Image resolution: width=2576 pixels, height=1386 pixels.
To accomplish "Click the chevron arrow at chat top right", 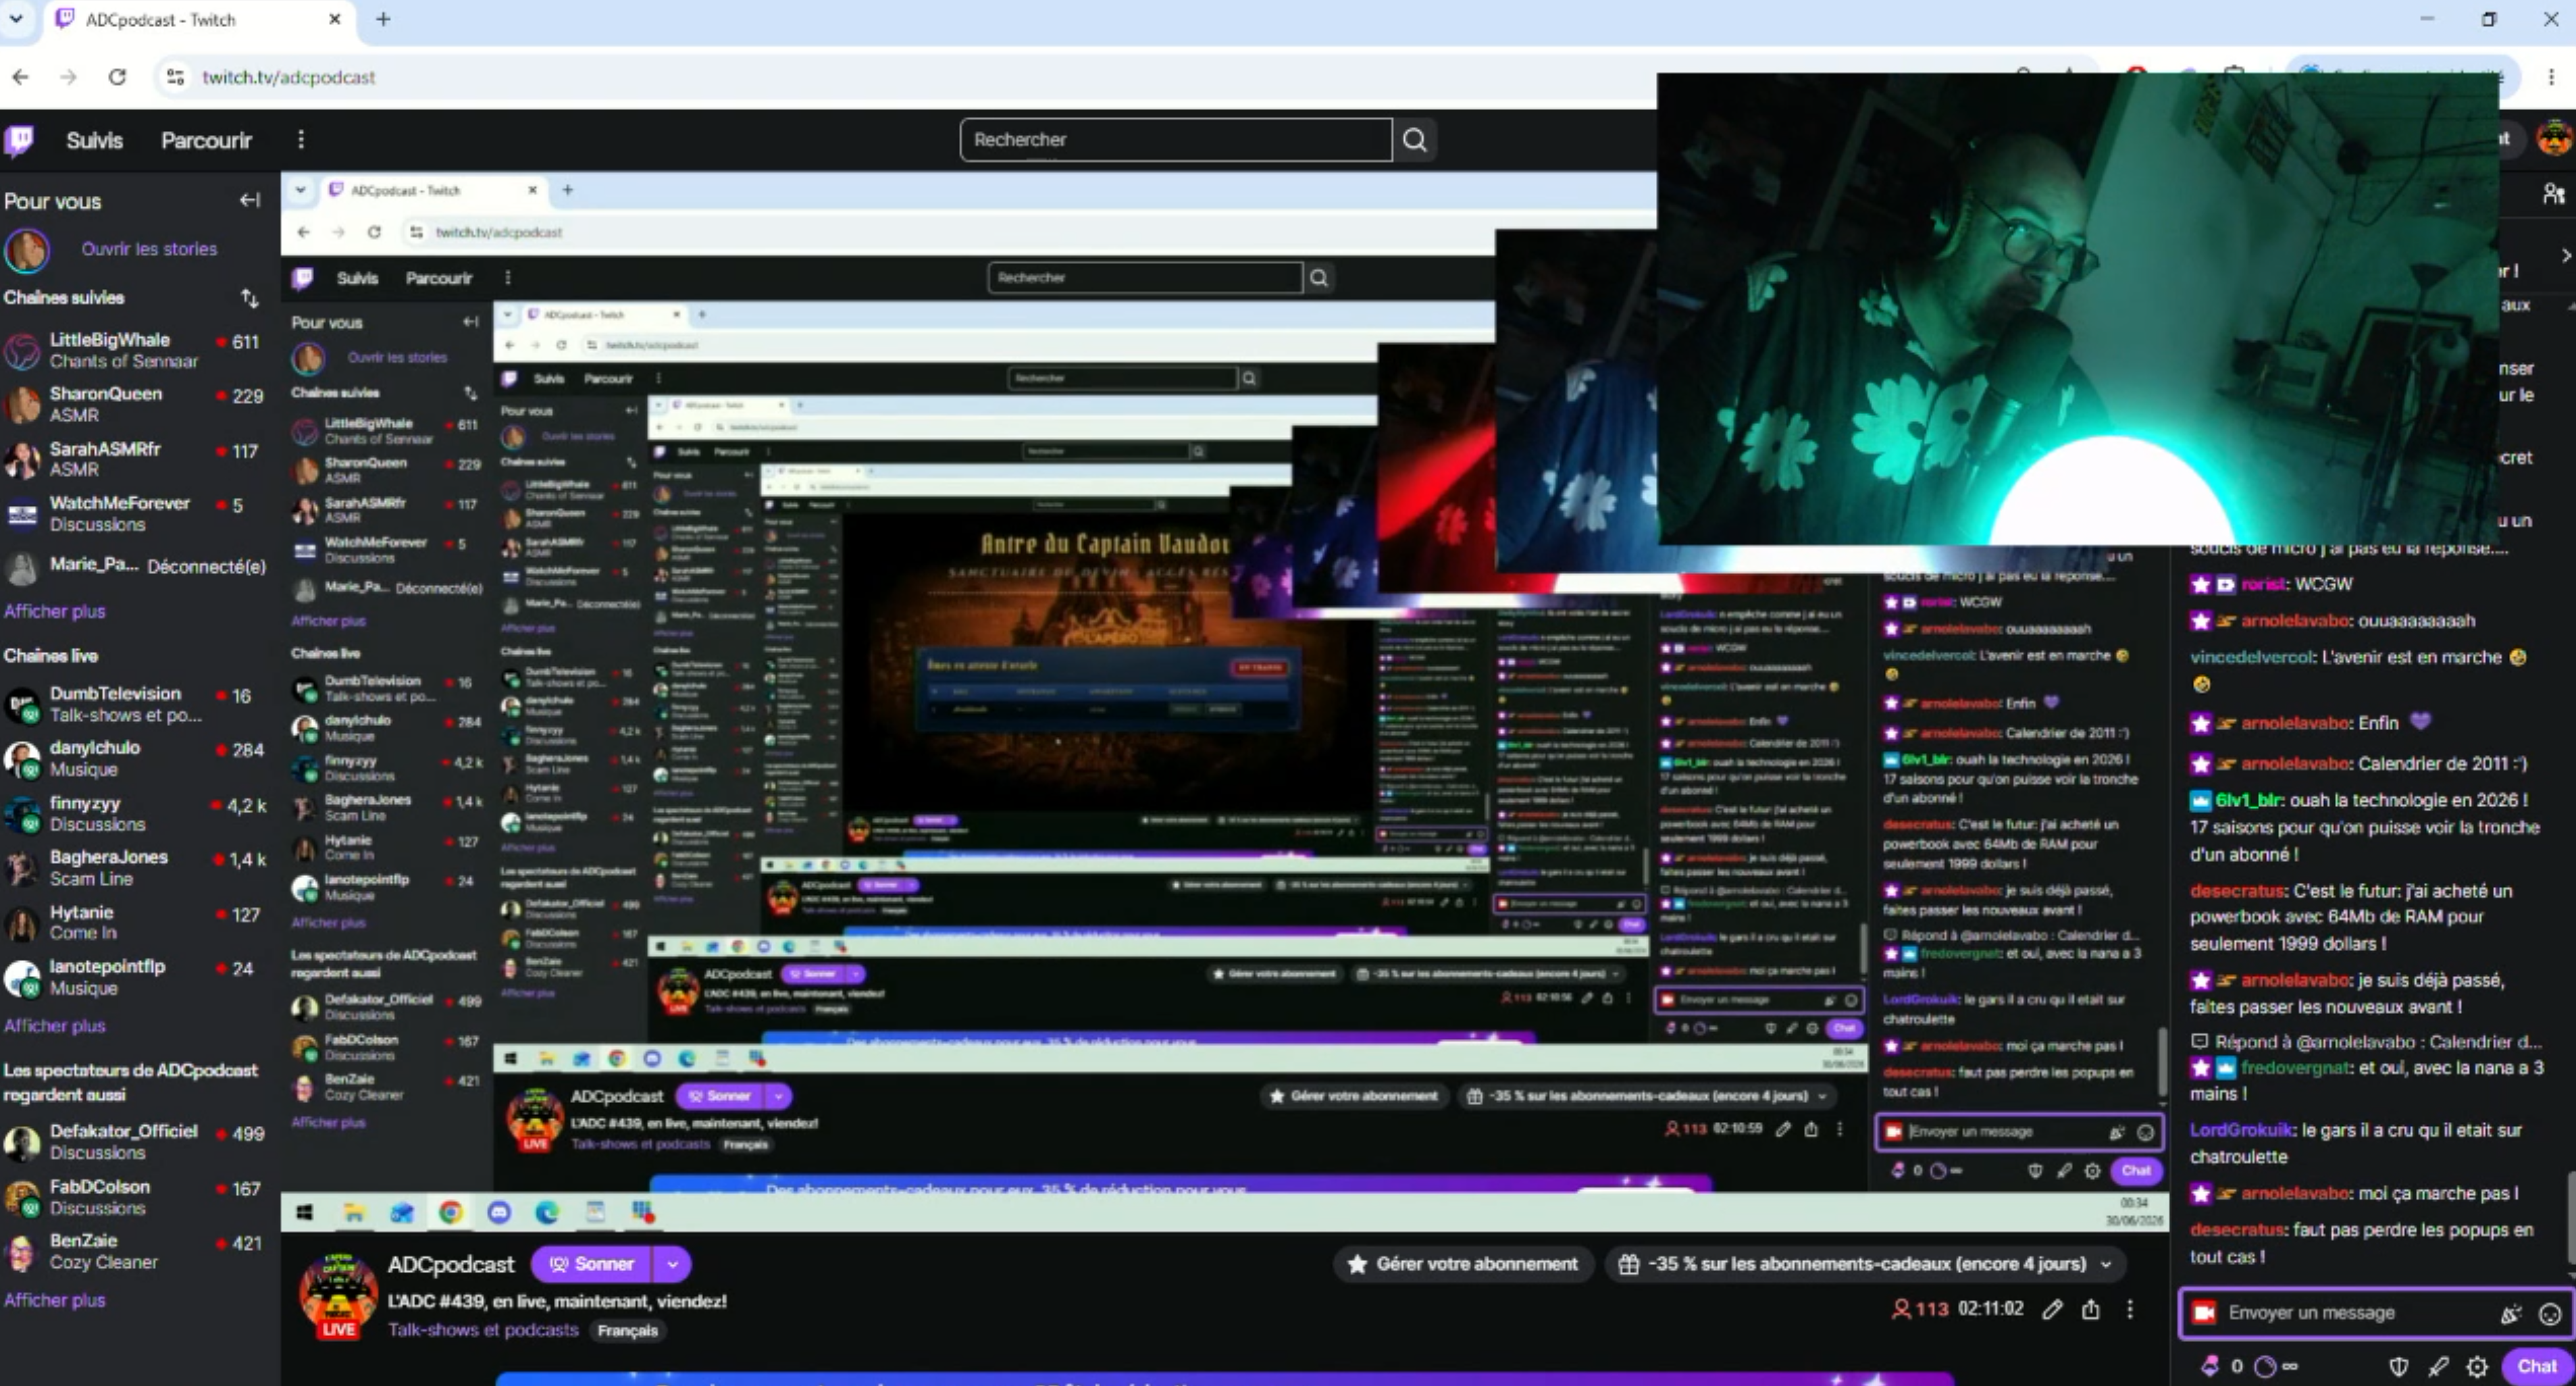I will click(2565, 255).
